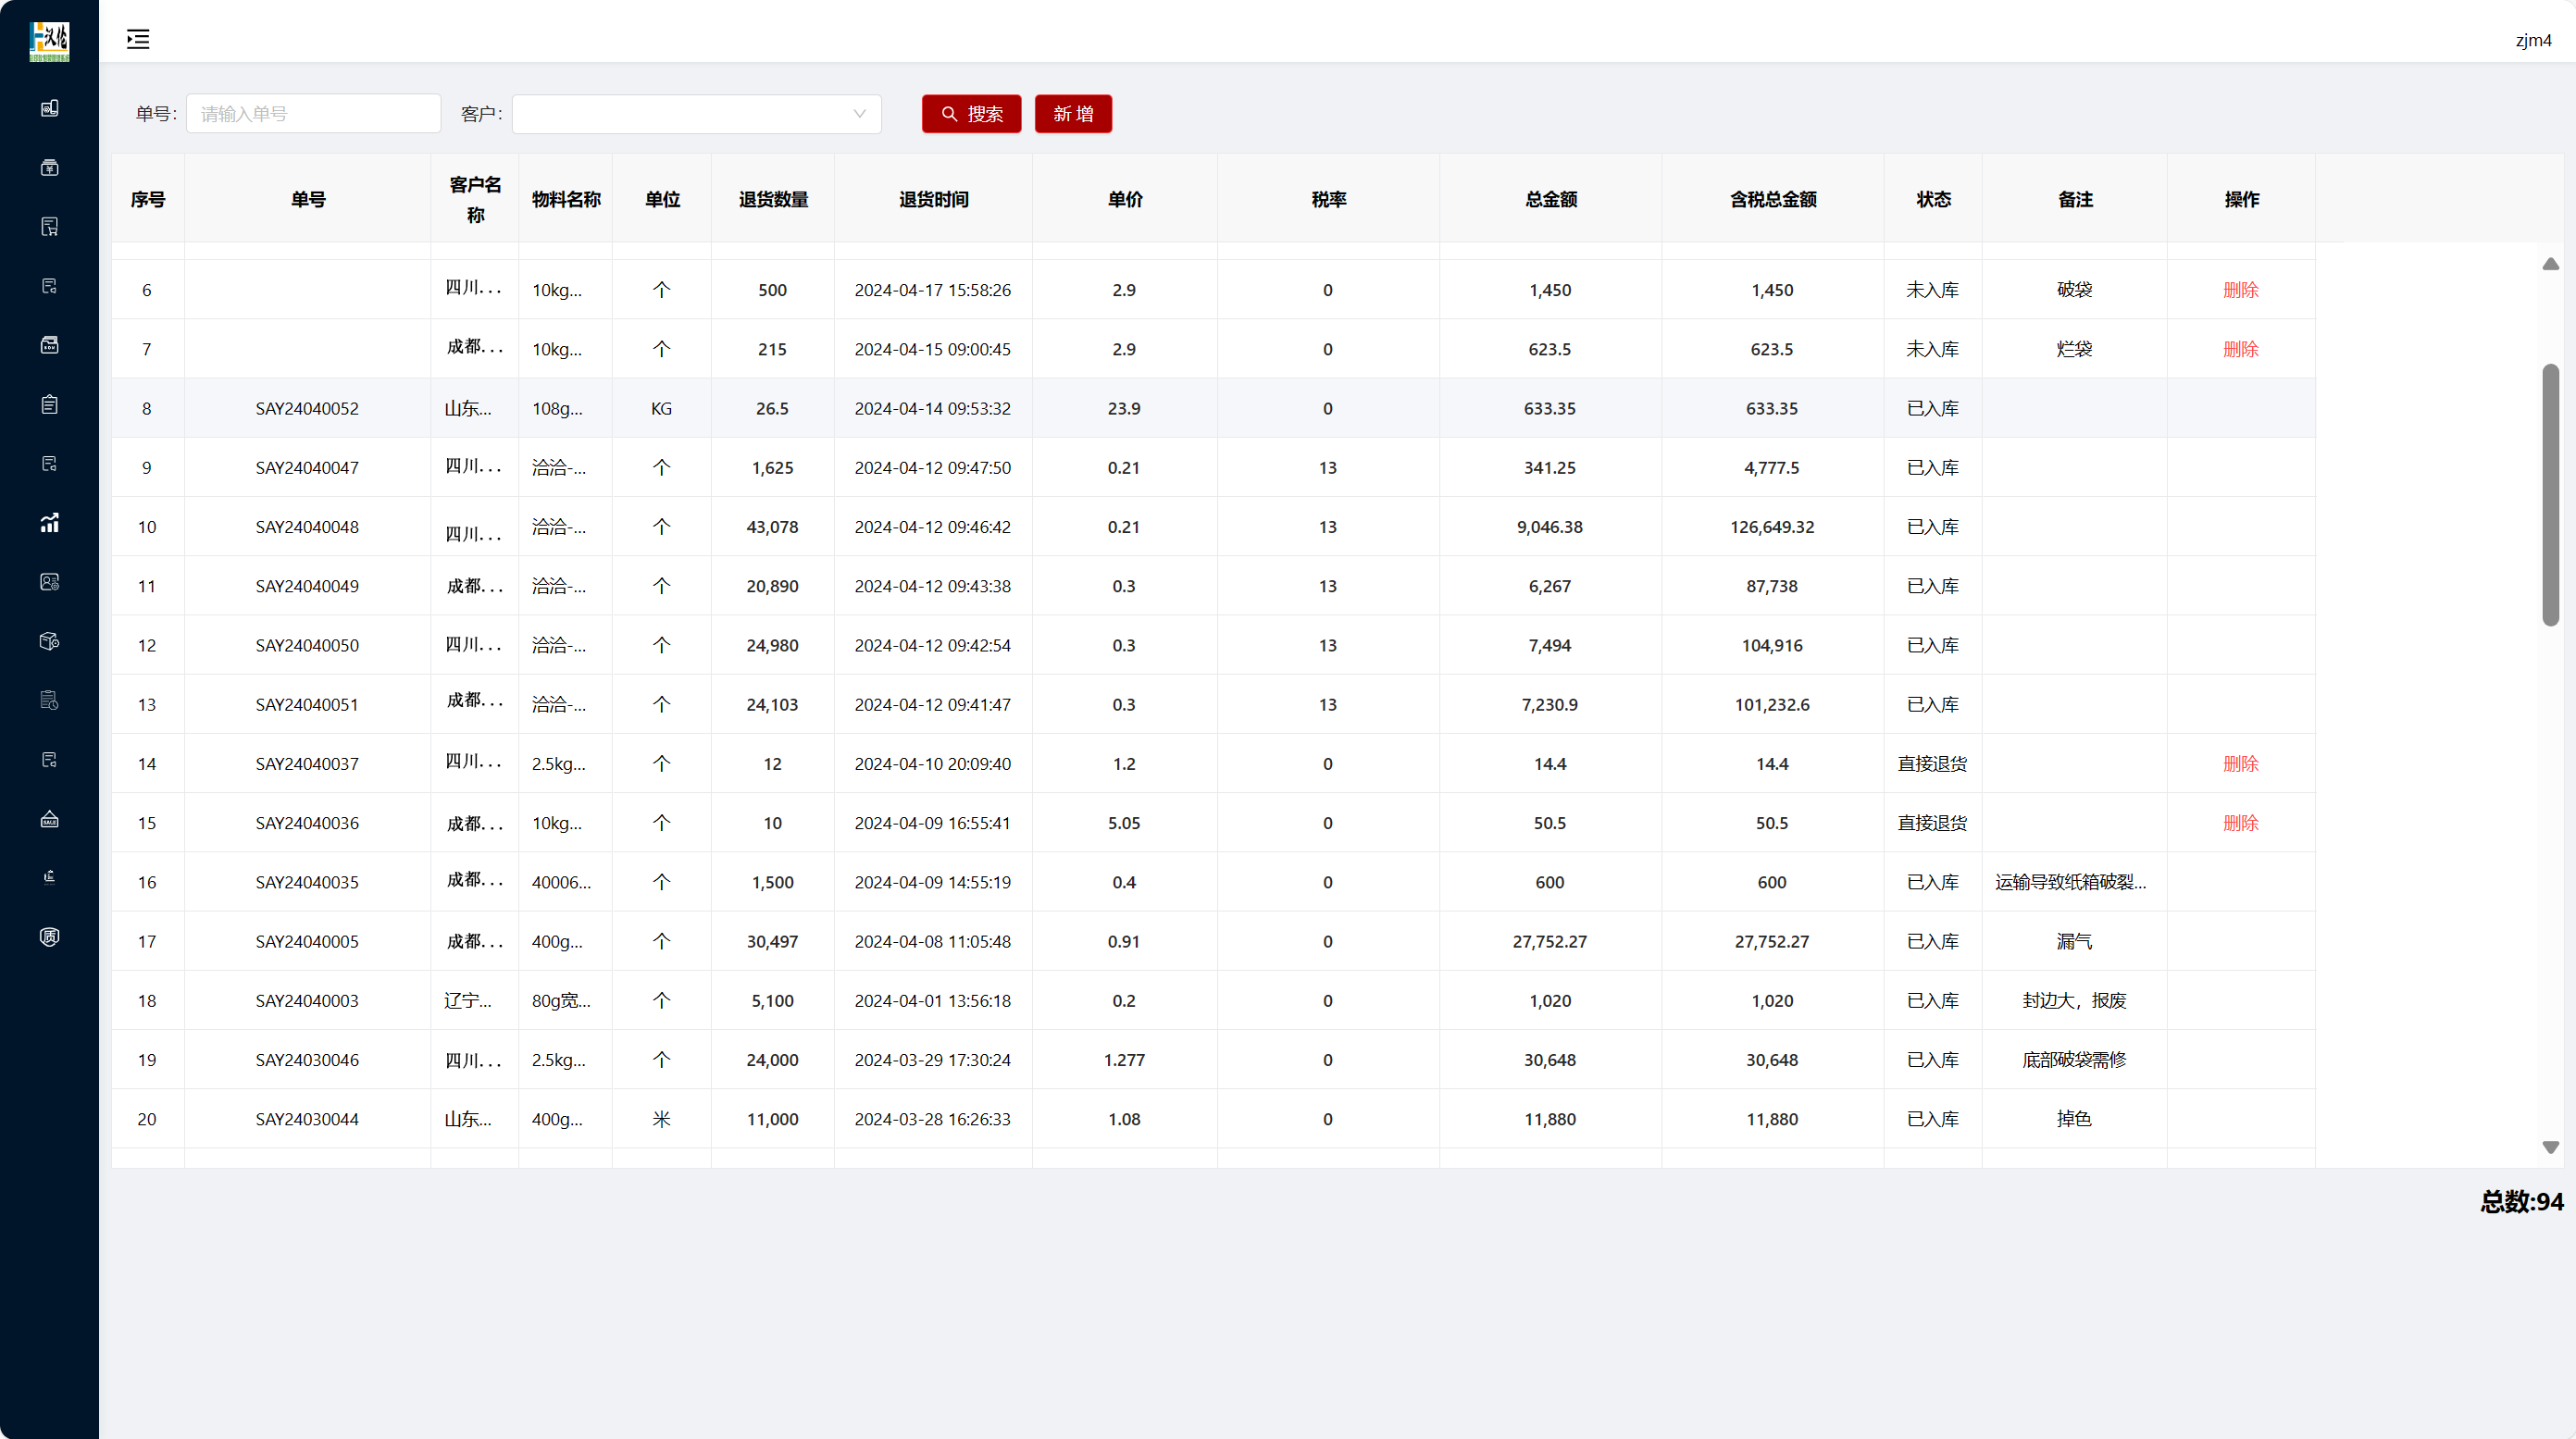Screen dimensions: 2576x1439
Task: Select order number SAY24030046
Action: click(307, 1060)
